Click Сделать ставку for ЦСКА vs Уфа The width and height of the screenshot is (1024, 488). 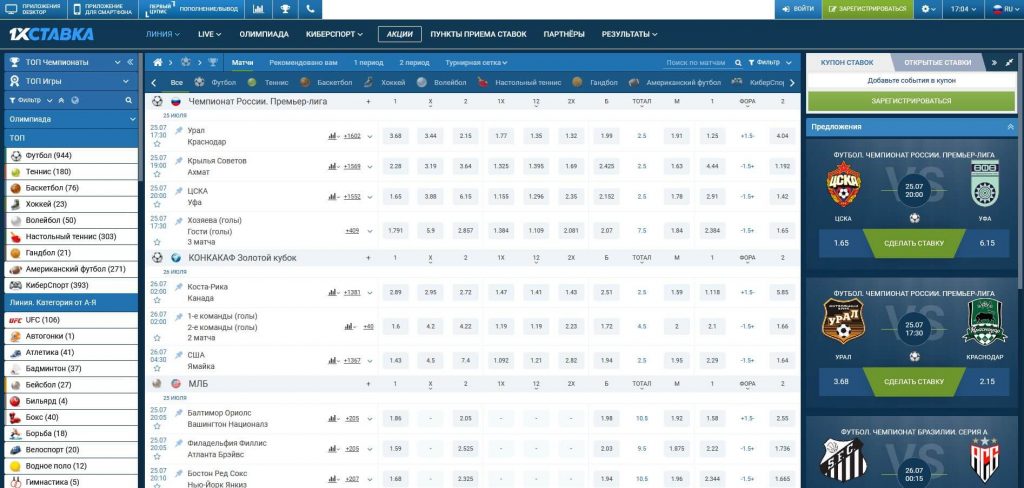(914, 242)
